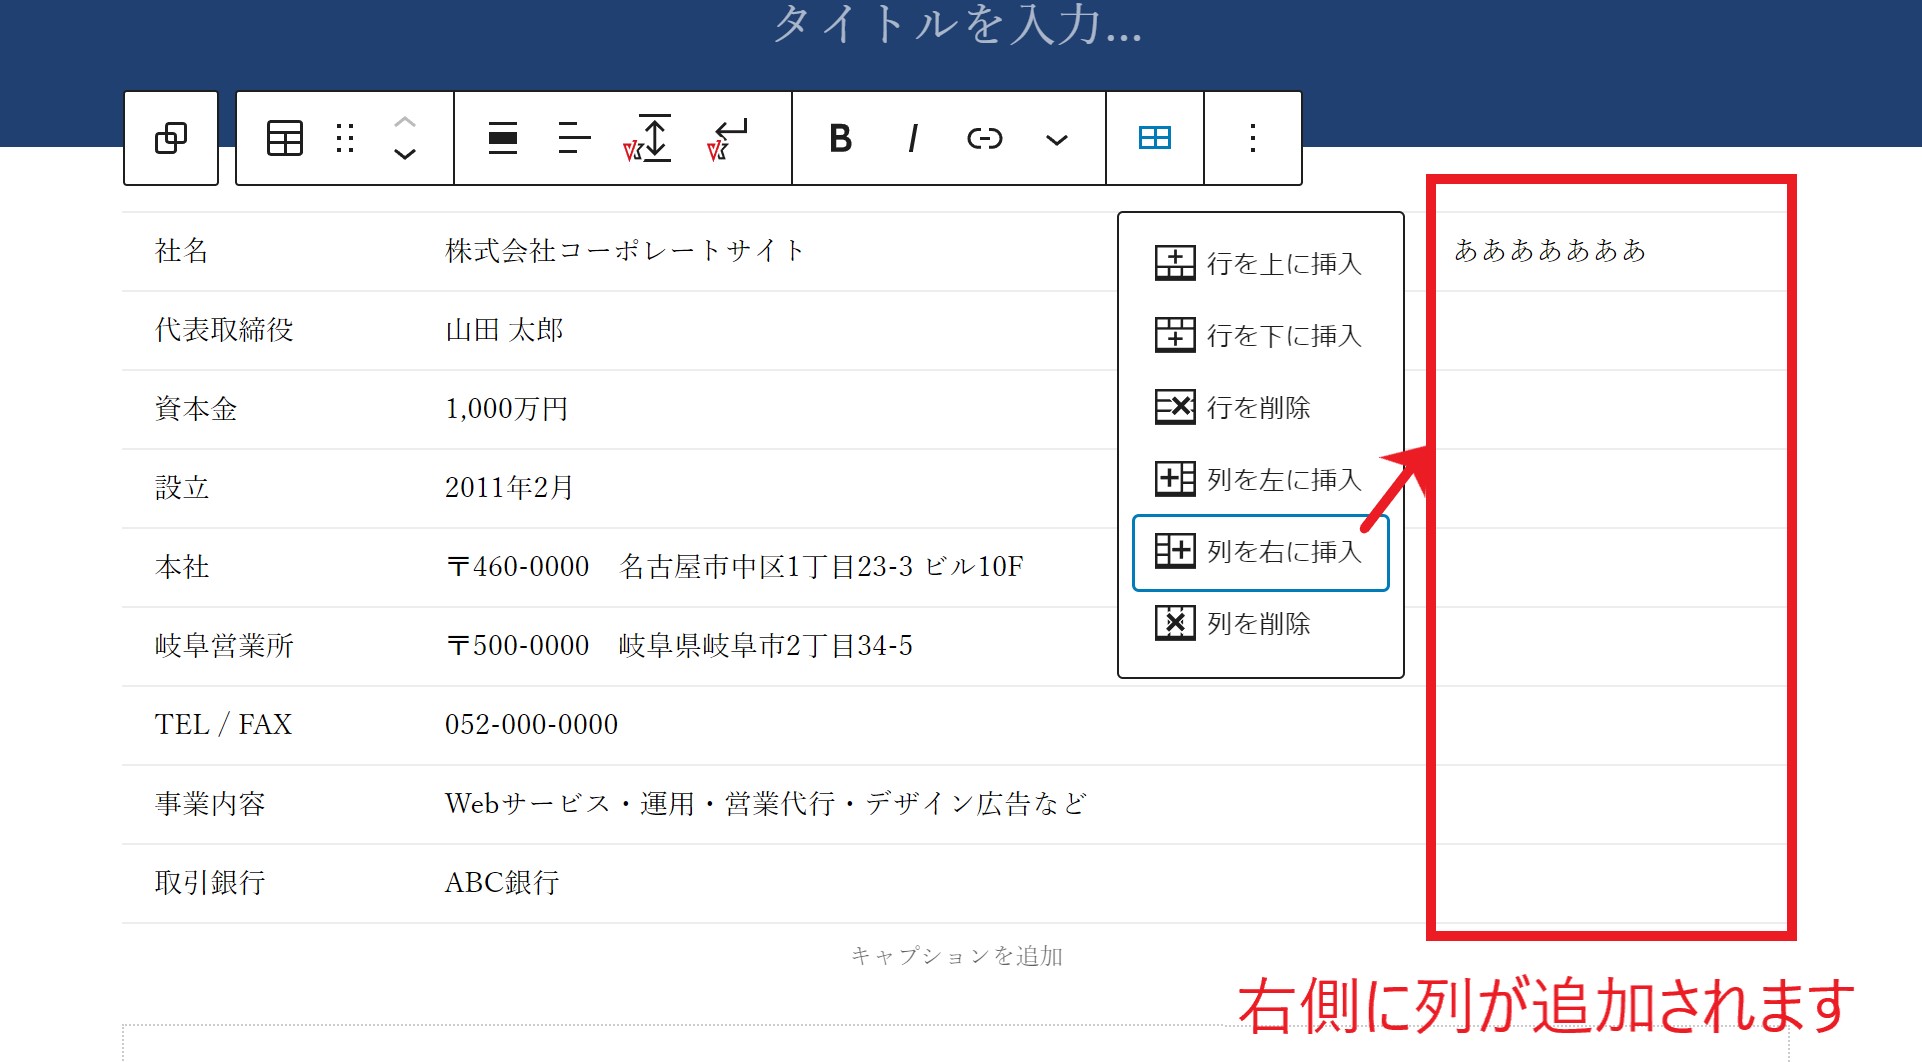Click the drag handle dots icon
Image resolution: width=1922 pixels, height=1062 pixels.
pos(345,138)
